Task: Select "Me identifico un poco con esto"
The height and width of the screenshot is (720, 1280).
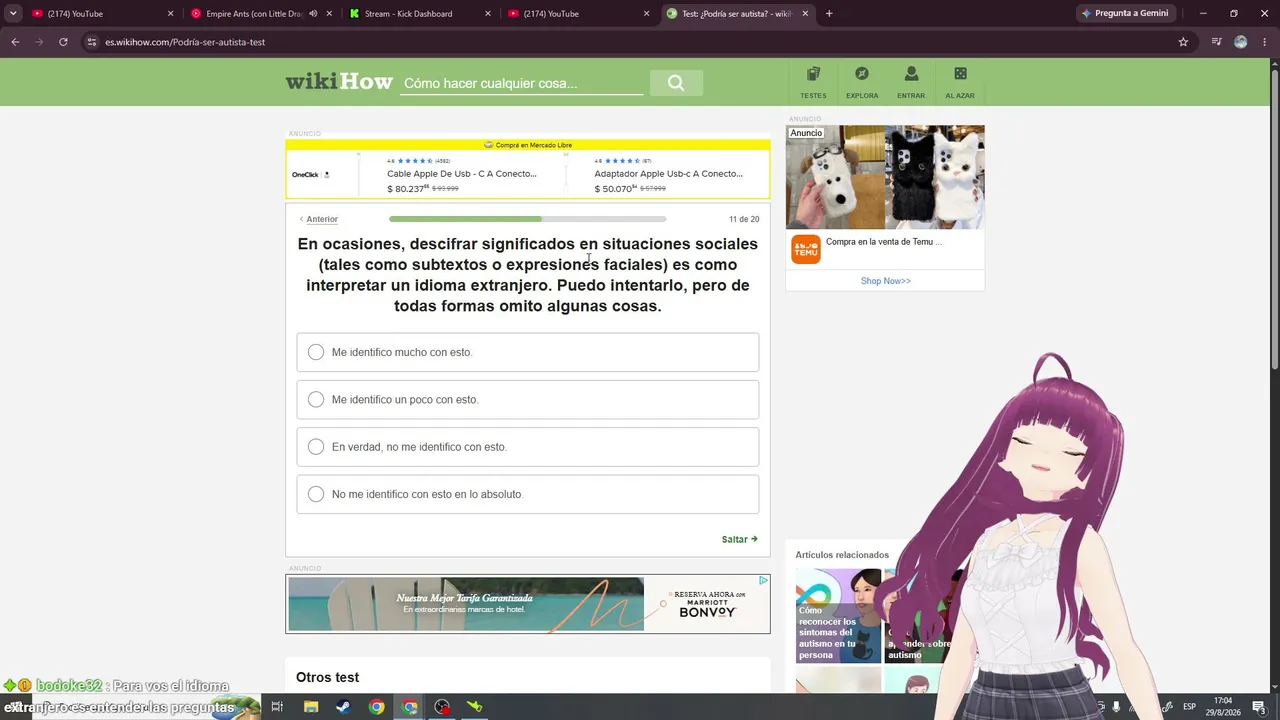Action: click(x=528, y=399)
